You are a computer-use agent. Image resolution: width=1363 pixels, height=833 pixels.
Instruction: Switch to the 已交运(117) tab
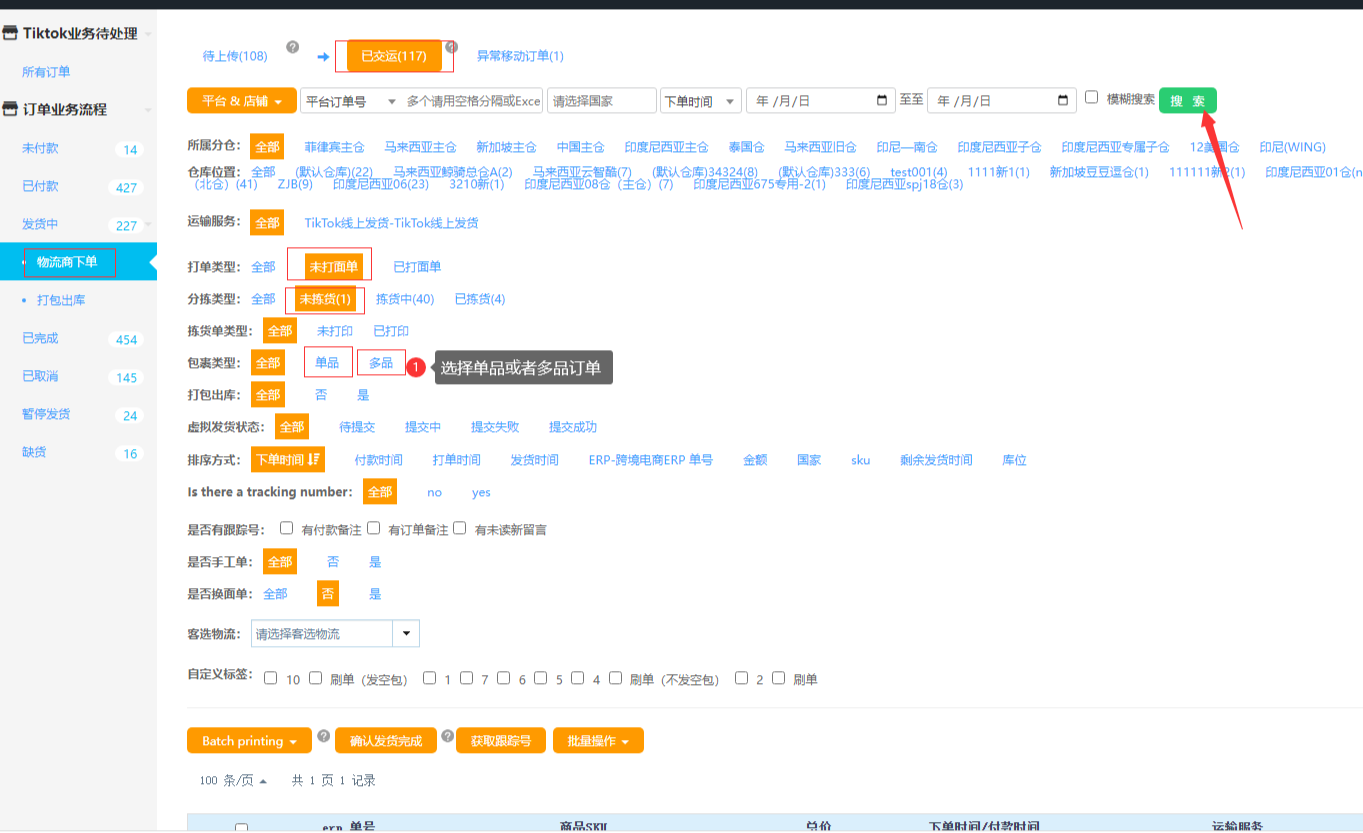pyautogui.click(x=394, y=56)
